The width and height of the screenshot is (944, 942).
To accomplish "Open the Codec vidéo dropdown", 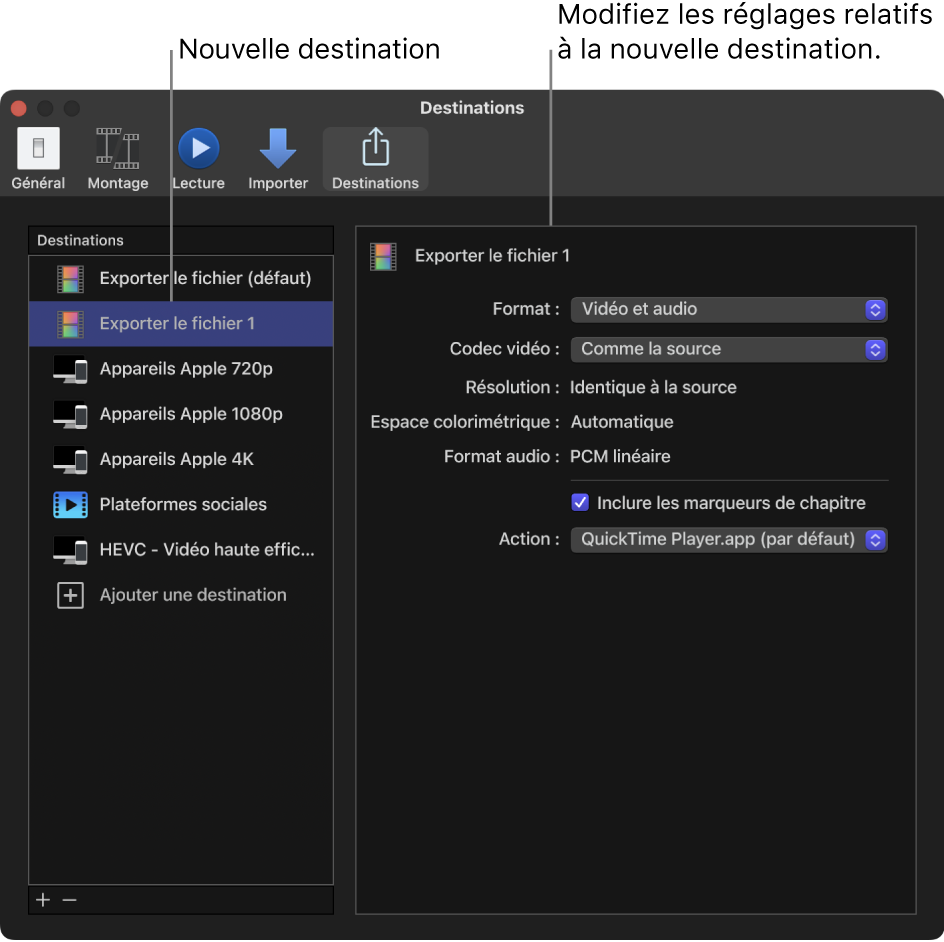I will [x=728, y=349].
